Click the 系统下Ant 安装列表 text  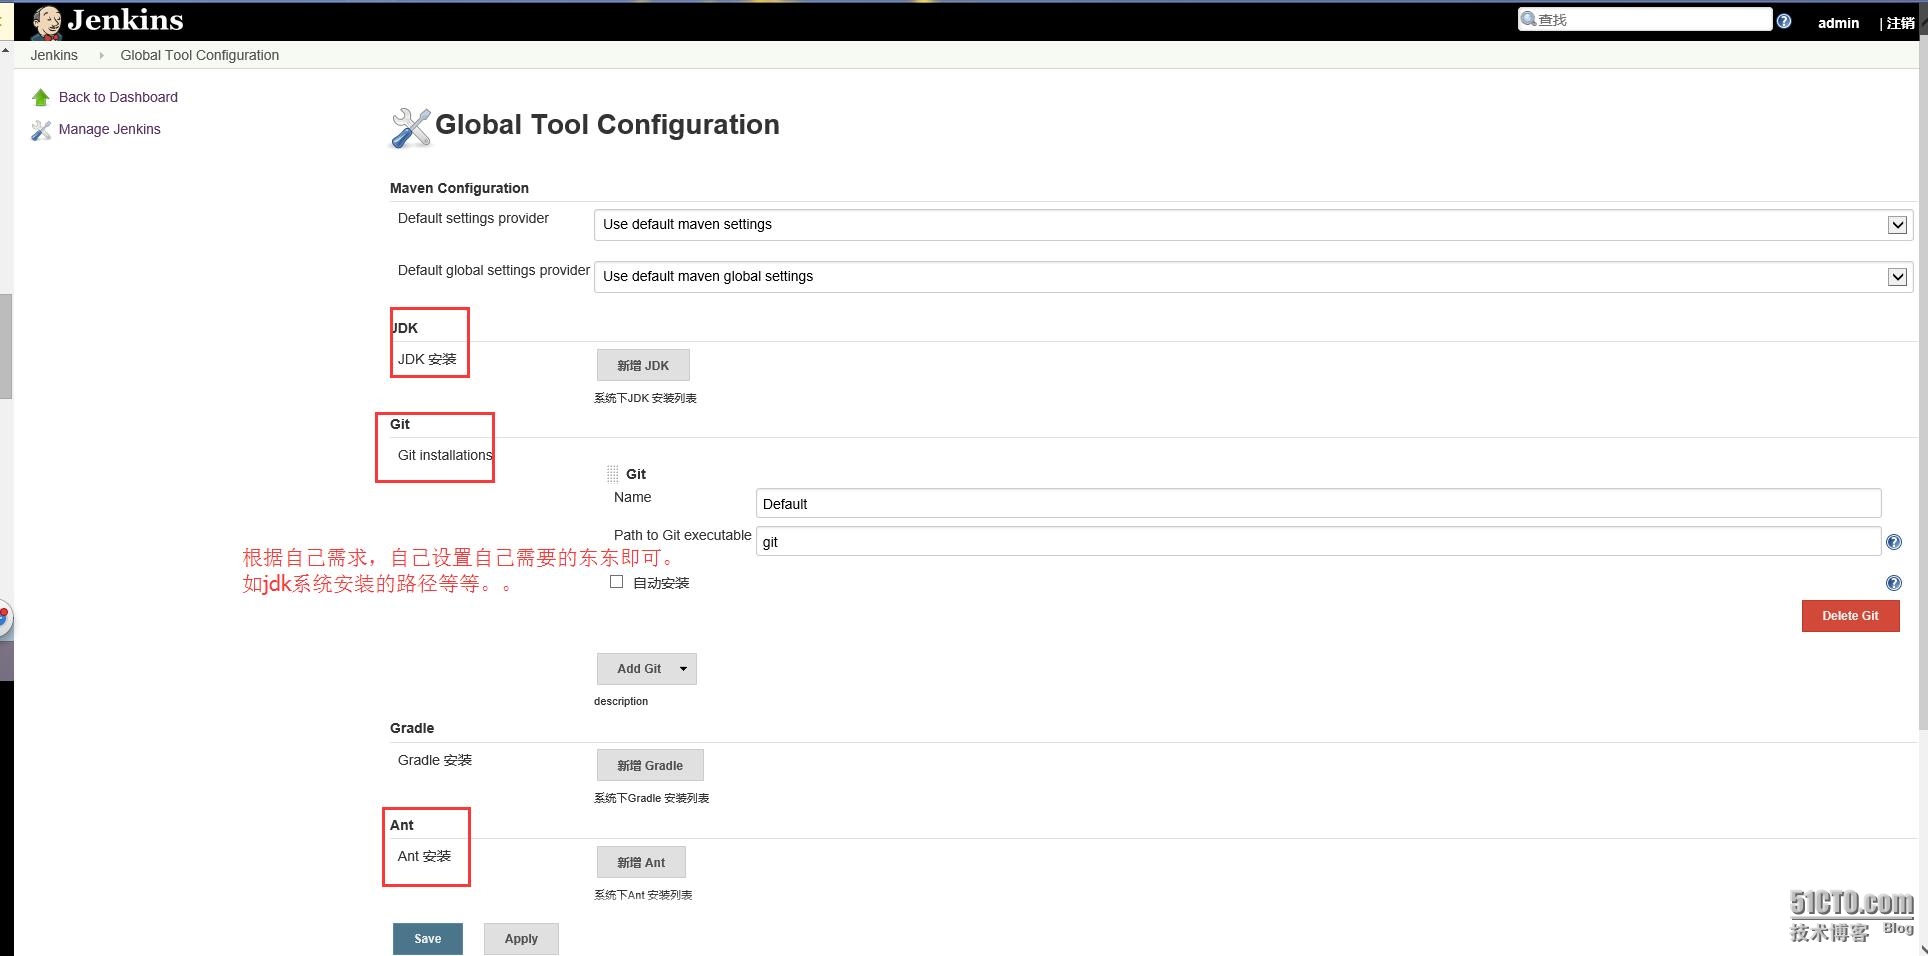click(643, 895)
